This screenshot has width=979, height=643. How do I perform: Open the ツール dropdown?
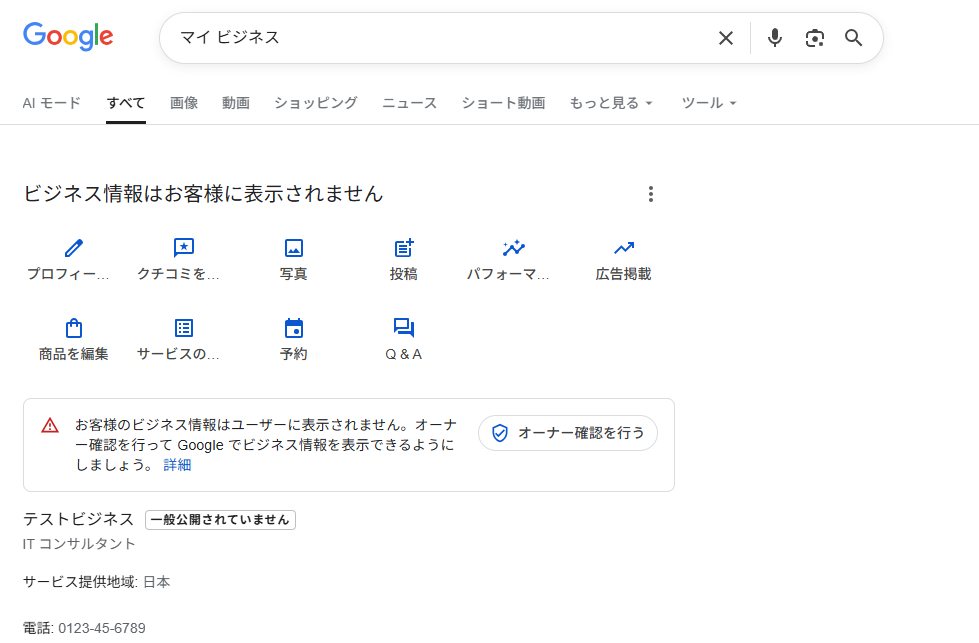click(708, 102)
